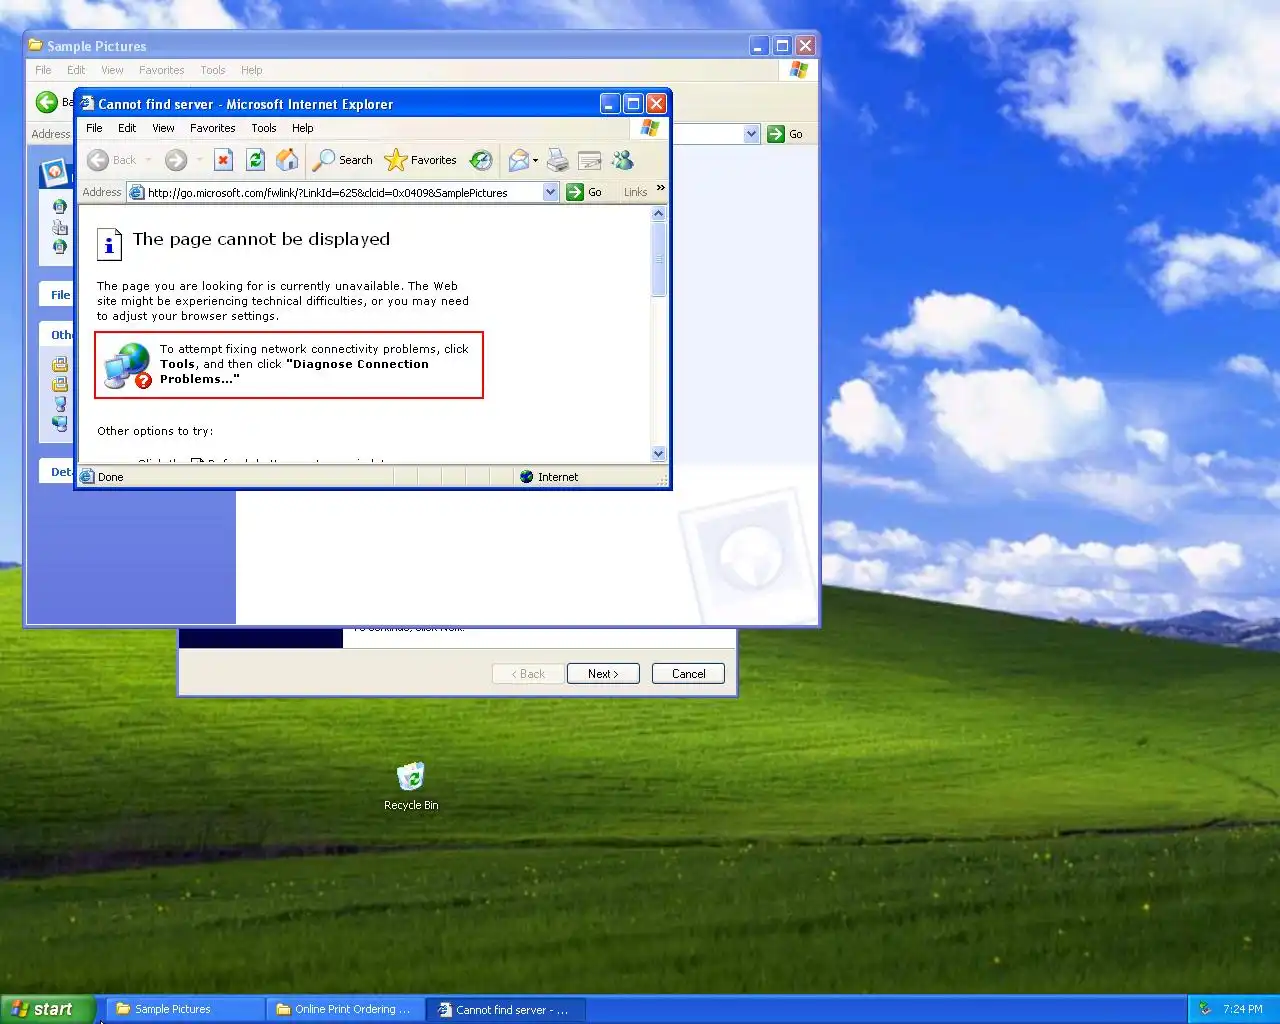Expand the Mail button dropdown arrow
Screen dimensions: 1280x1024
(536, 160)
